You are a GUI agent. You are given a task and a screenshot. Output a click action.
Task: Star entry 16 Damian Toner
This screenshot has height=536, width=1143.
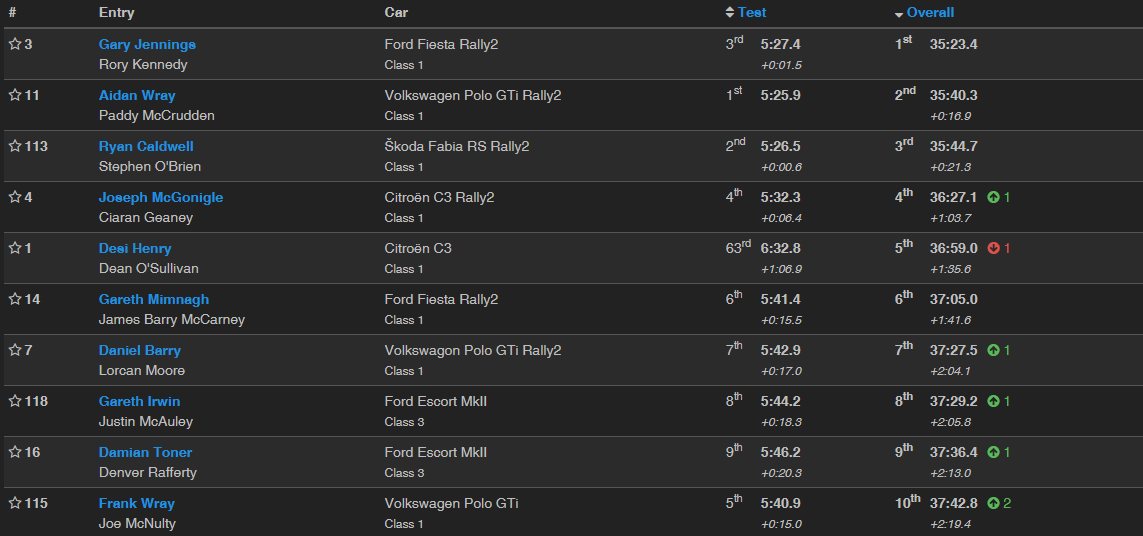(15, 452)
